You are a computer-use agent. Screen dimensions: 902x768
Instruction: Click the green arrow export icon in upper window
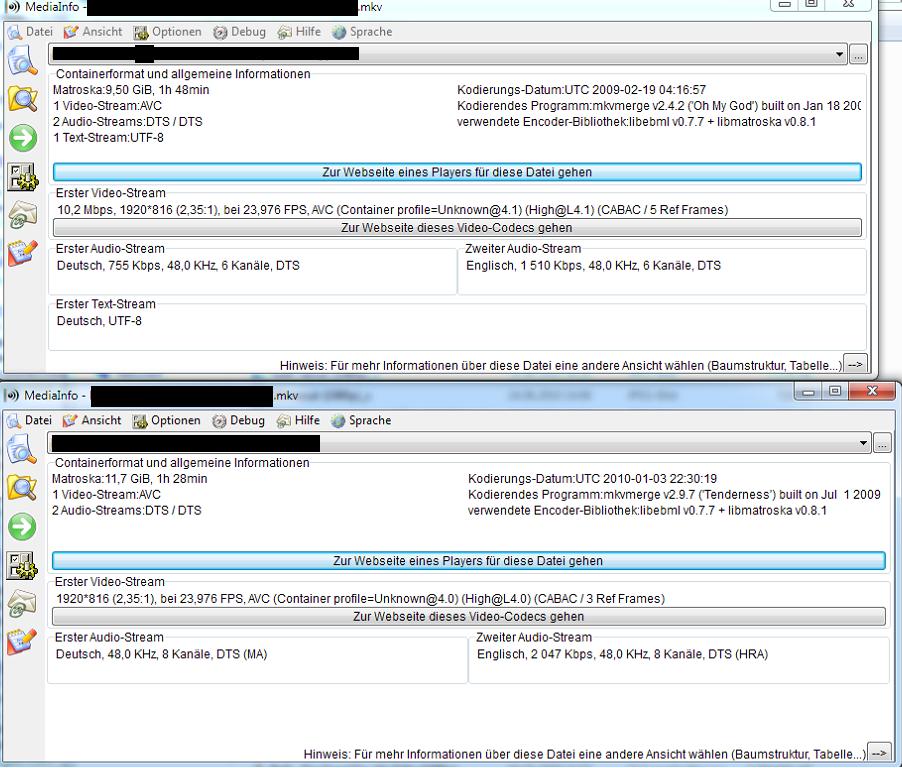click(x=22, y=137)
